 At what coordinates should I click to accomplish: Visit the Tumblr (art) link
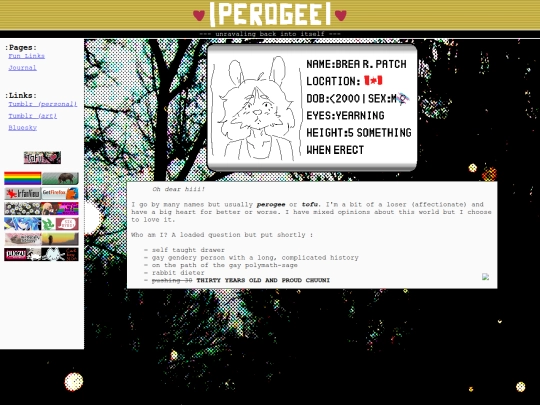point(33,116)
